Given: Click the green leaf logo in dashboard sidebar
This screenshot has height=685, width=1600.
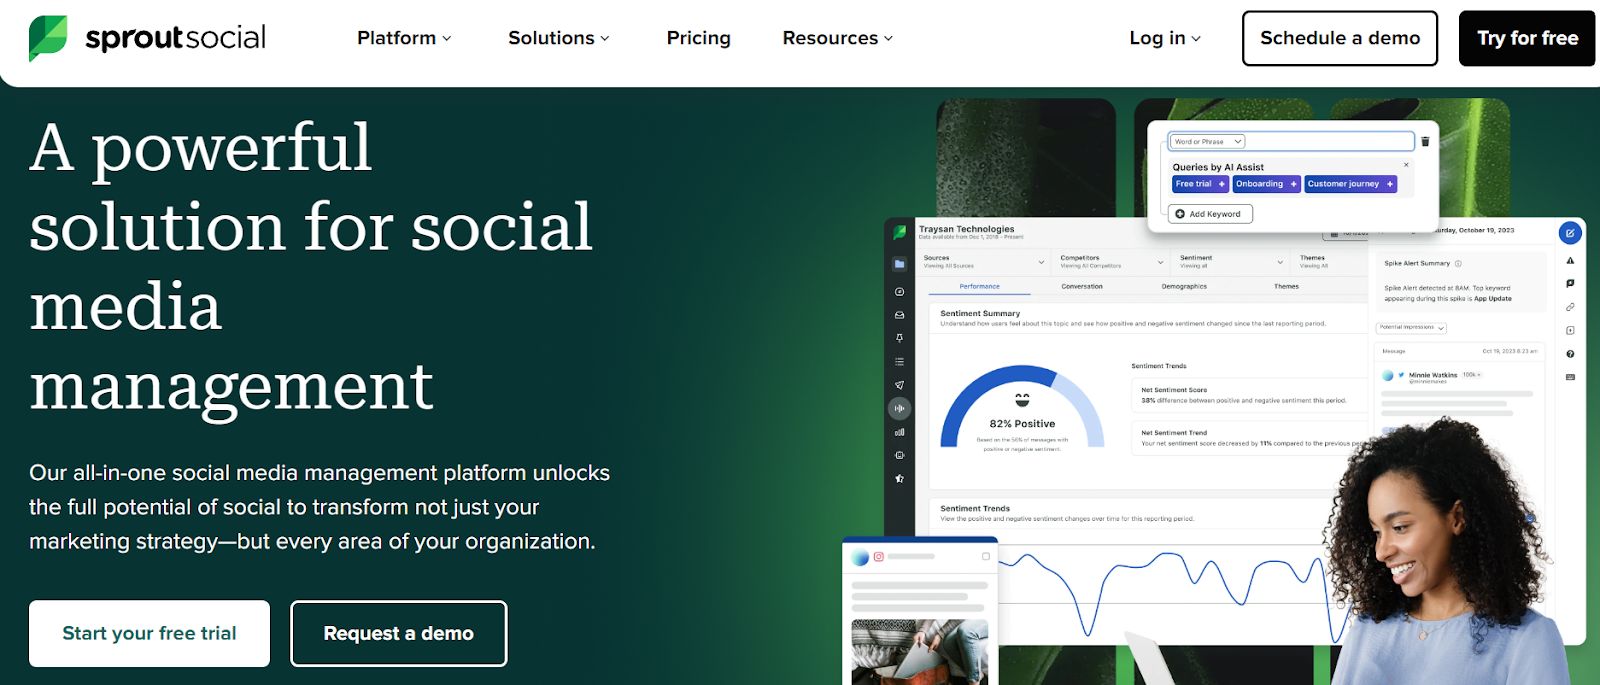Looking at the screenshot, I should click(899, 232).
